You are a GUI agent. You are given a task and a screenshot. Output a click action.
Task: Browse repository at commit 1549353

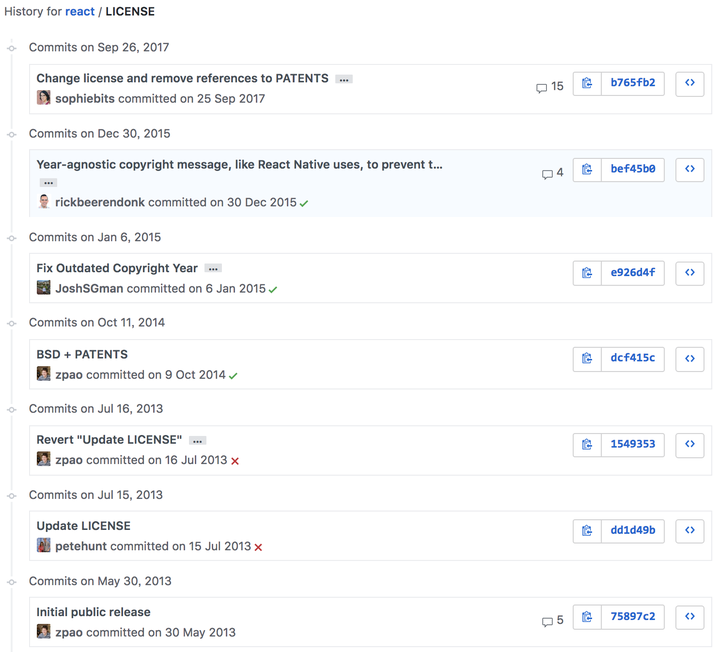pos(690,445)
